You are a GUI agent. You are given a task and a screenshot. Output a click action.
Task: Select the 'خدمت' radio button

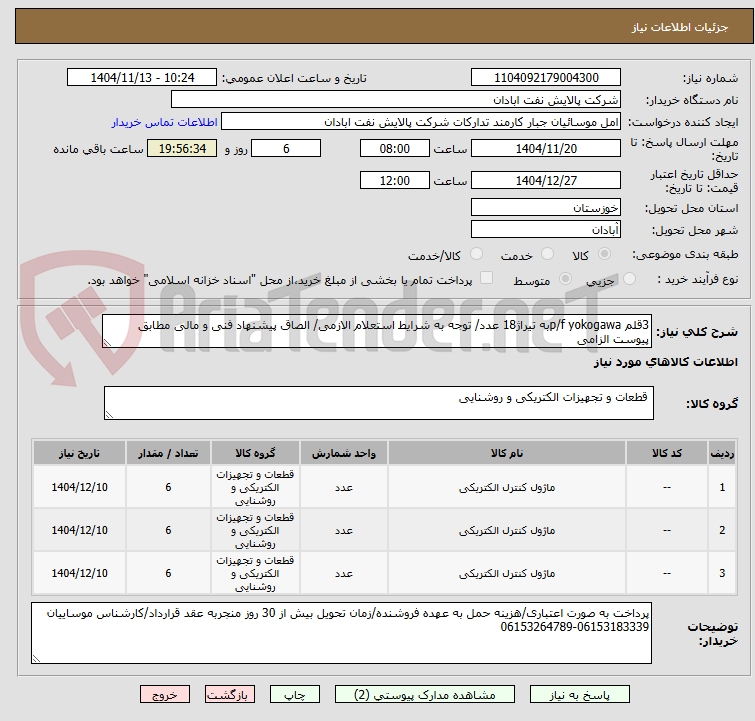547,254
